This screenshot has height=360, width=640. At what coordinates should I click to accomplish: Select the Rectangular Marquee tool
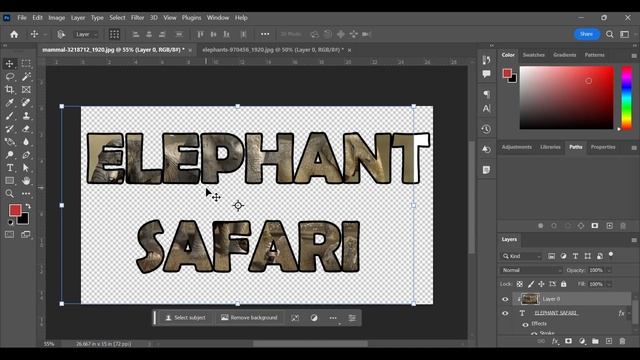pos(26,64)
